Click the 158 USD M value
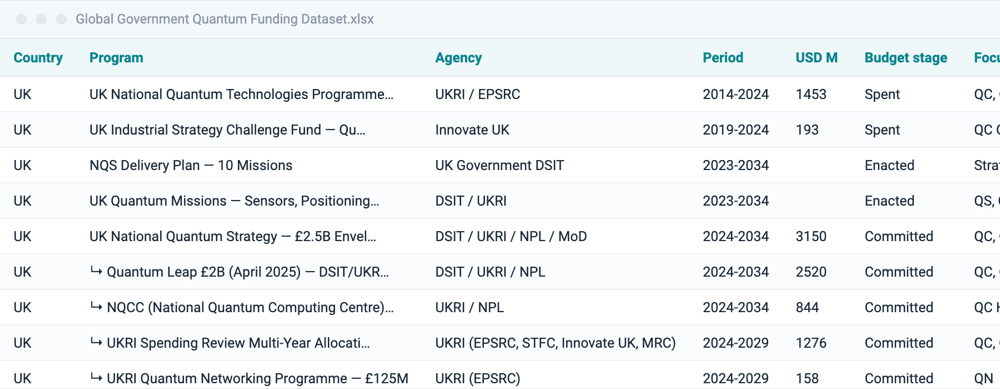The height and width of the screenshot is (389, 1000). point(807,379)
